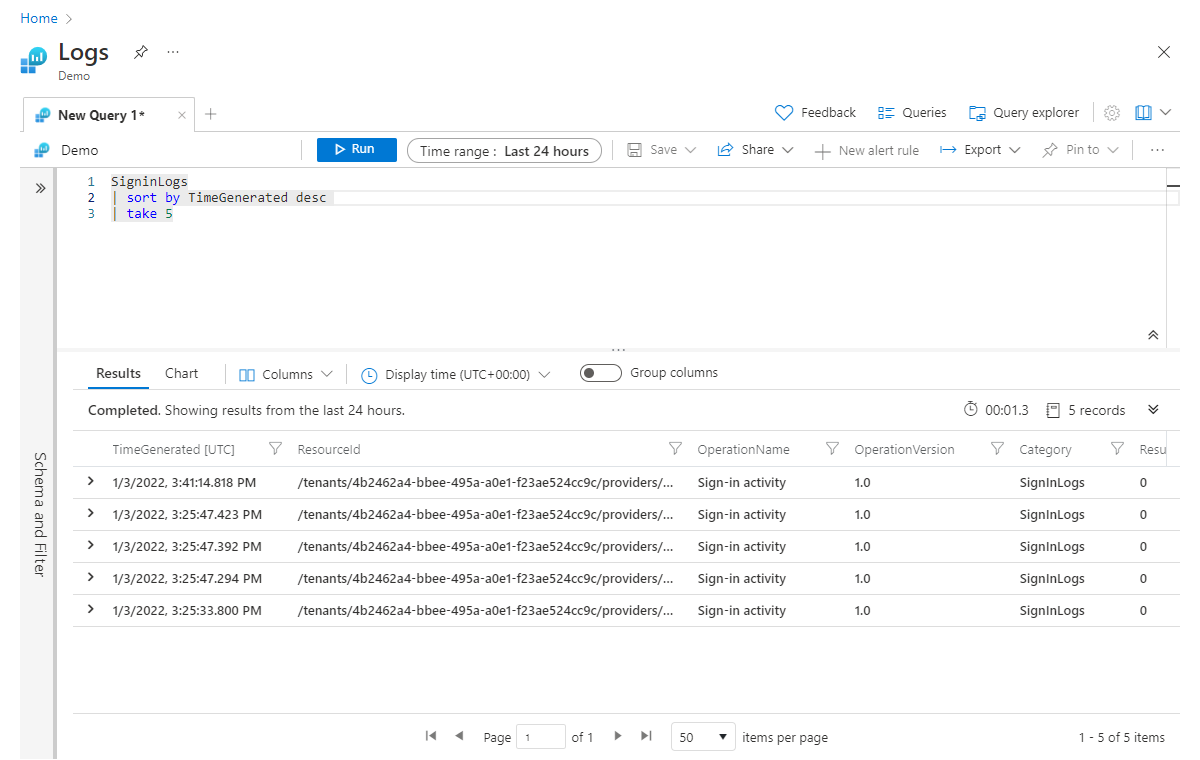
Task: Filter the Category column
Action: click(x=1117, y=449)
